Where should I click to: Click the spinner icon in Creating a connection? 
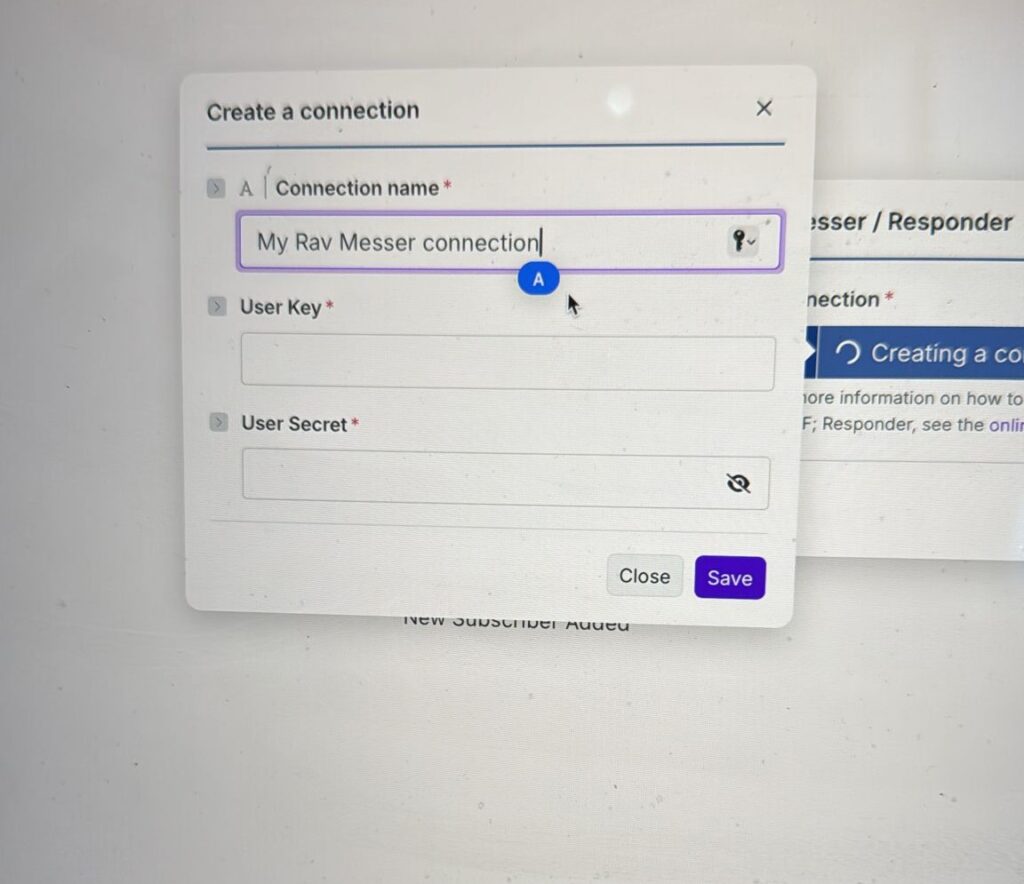coord(847,353)
